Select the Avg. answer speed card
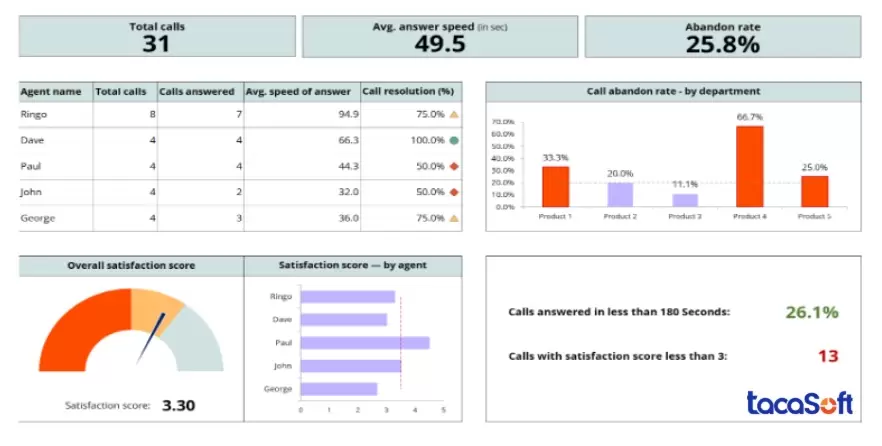882x446 pixels. coord(440,37)
